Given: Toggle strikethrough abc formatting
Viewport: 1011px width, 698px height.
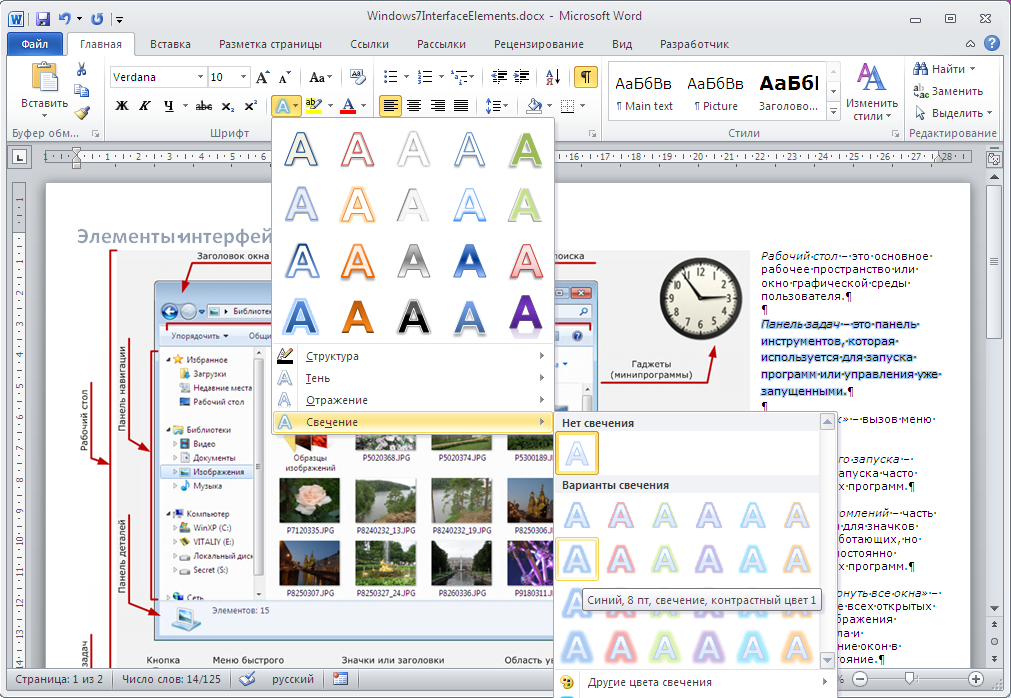Looking at the screenshot, I should click(x=204, y=106).
